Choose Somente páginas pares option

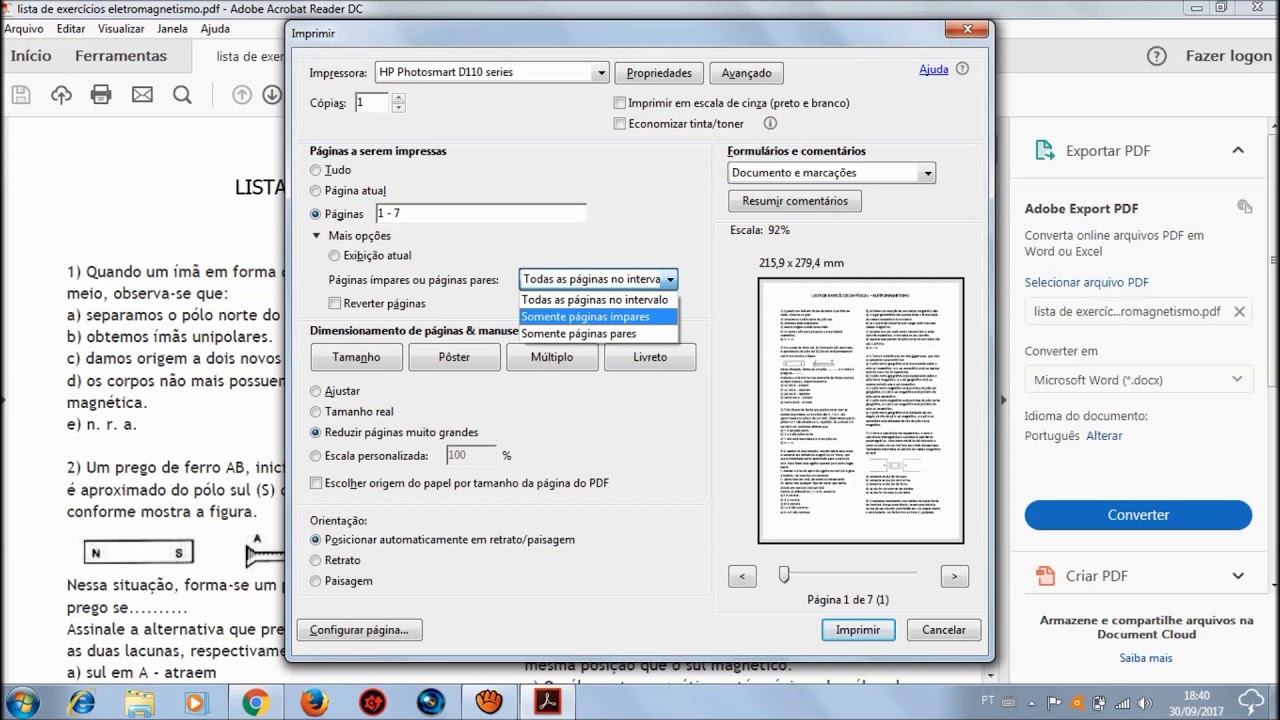point(599,334)
